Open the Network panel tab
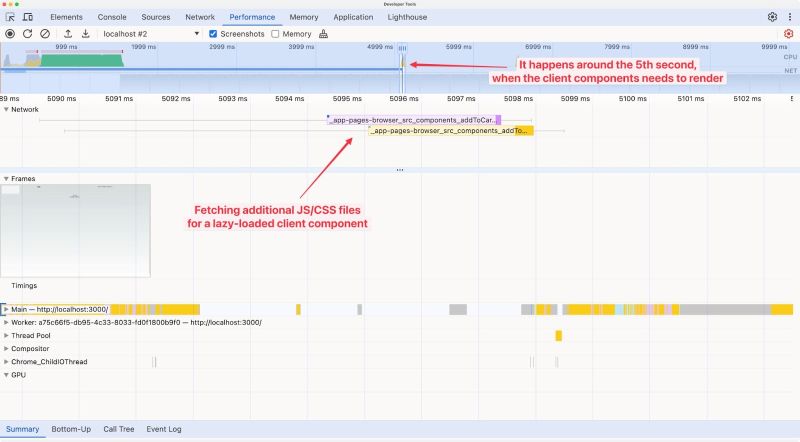Image resolution: width=800 pixels, height=442 pixels. tap(200, 17)
